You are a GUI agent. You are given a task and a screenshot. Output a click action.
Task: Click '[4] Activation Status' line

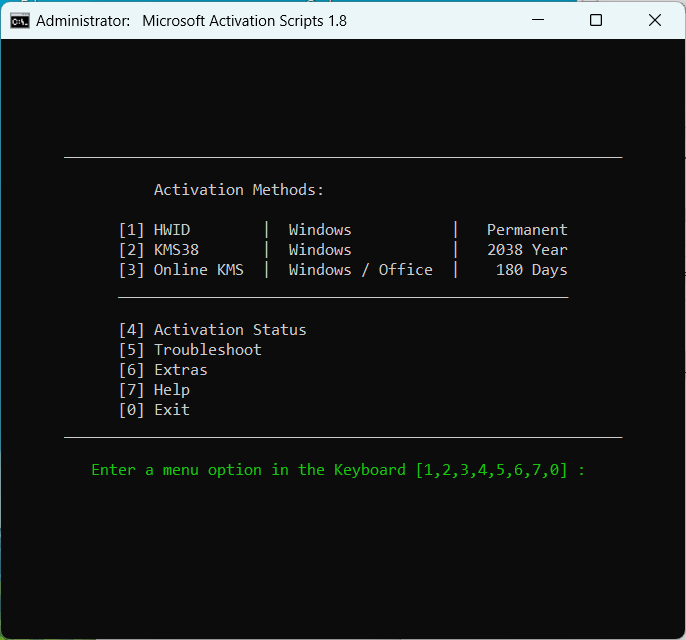[x=213, y=330]
